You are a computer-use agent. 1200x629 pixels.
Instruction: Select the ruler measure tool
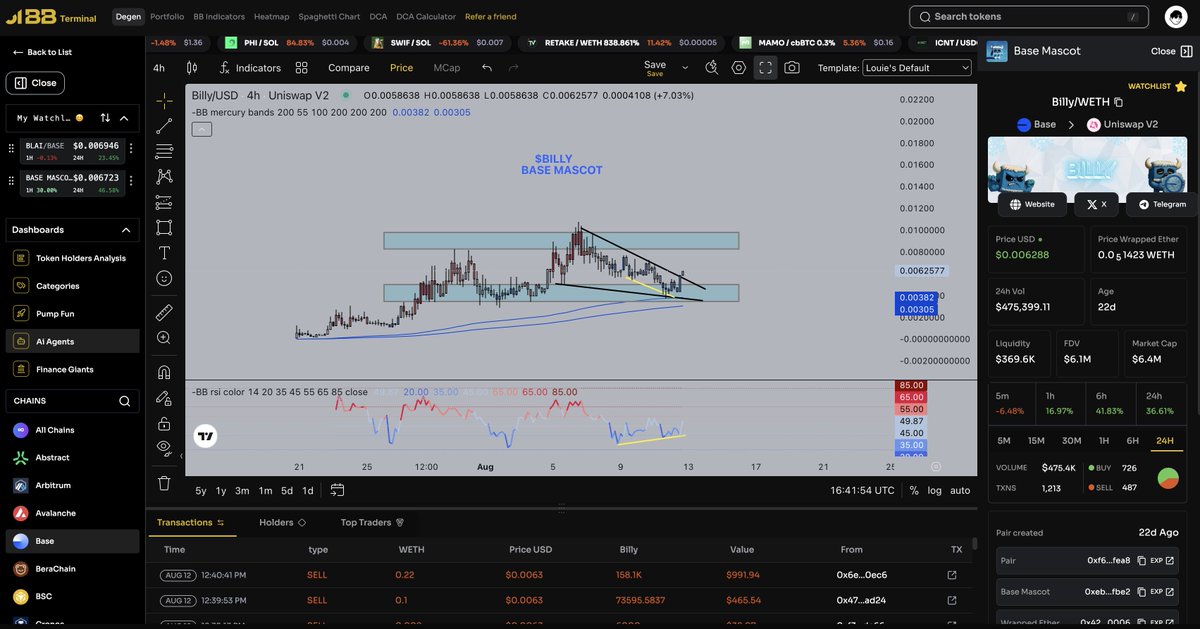pos(165,312)
